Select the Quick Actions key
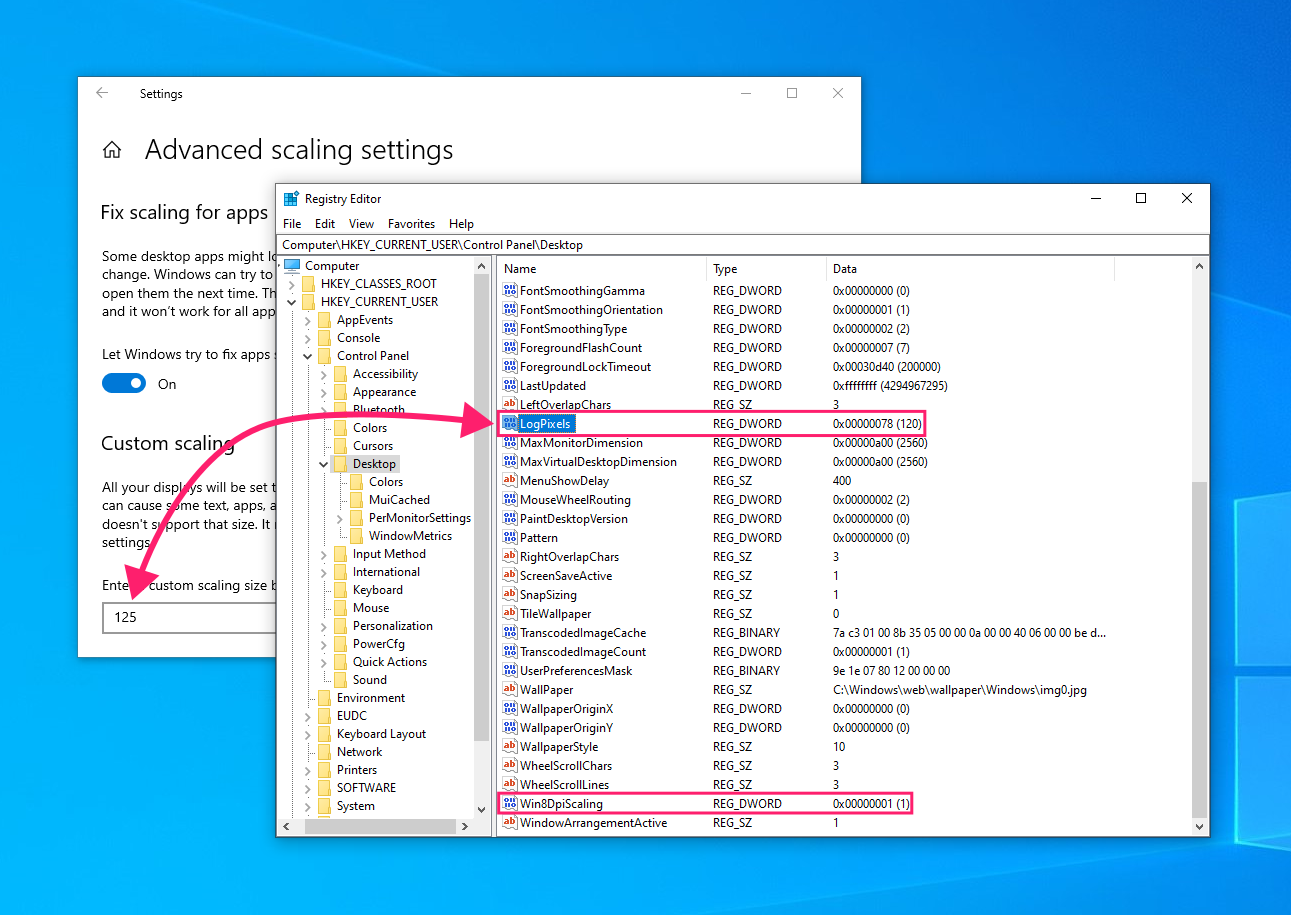The image size is (1291, 915). [x=390, y=662]
